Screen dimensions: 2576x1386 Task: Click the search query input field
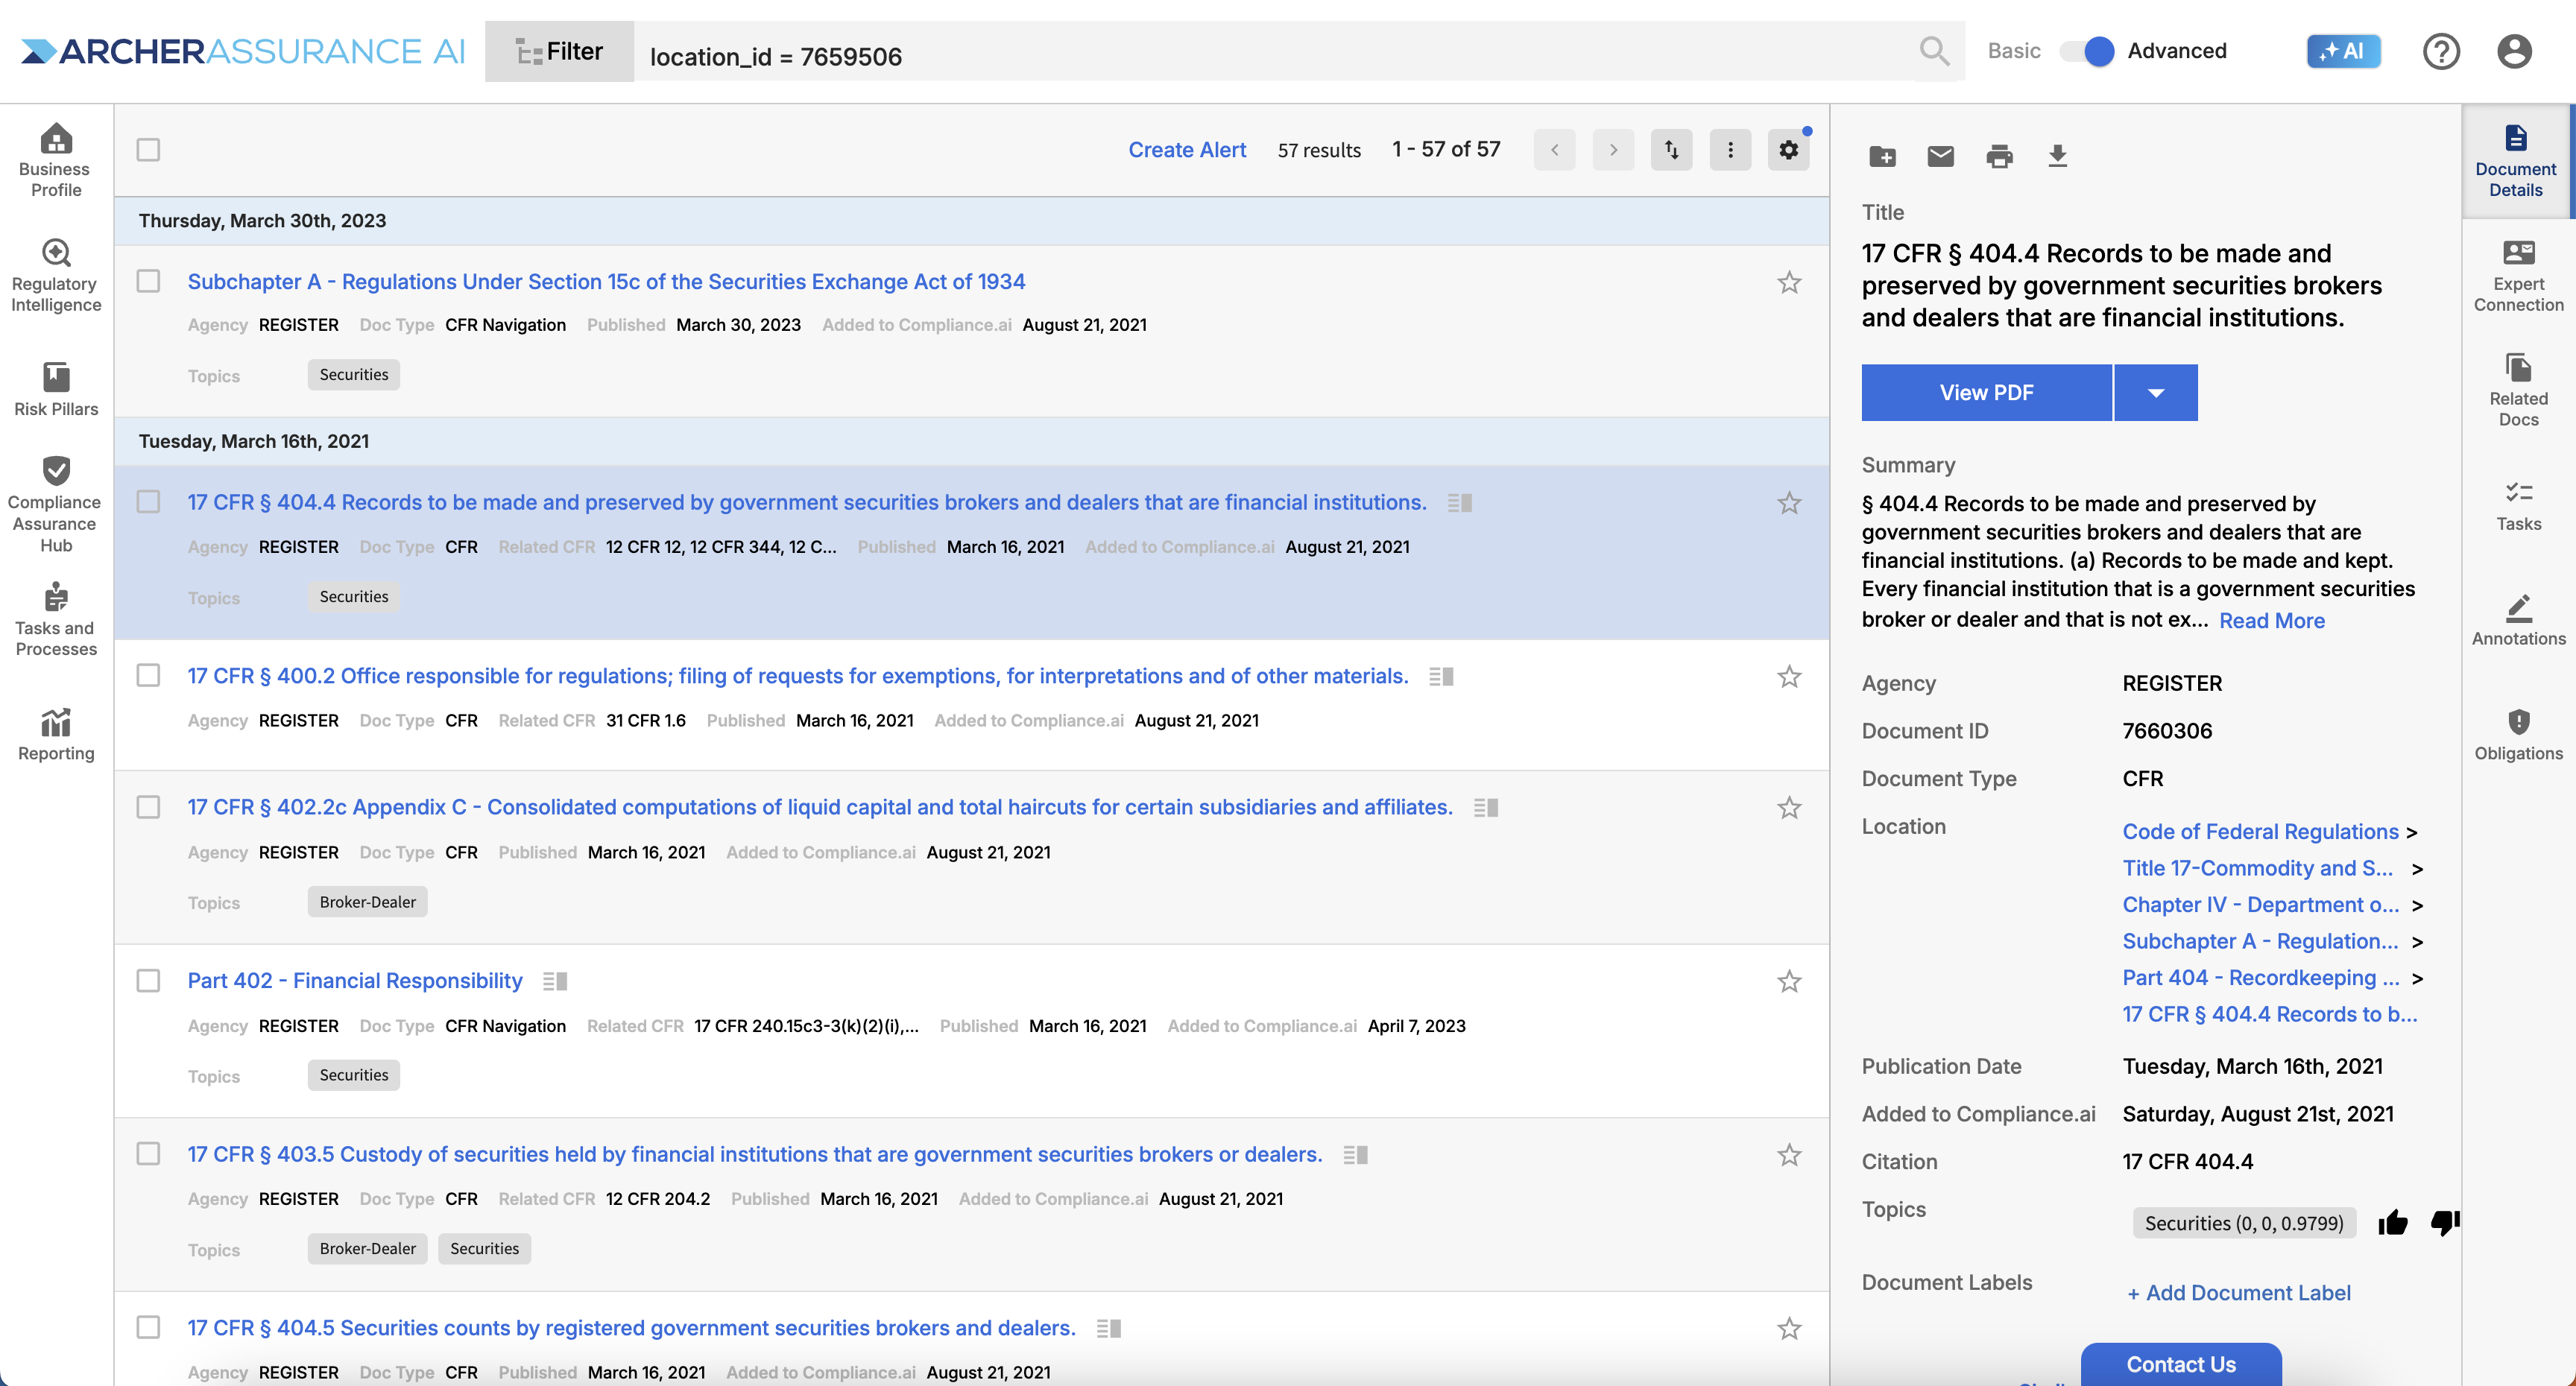(x=1270, y=56)
